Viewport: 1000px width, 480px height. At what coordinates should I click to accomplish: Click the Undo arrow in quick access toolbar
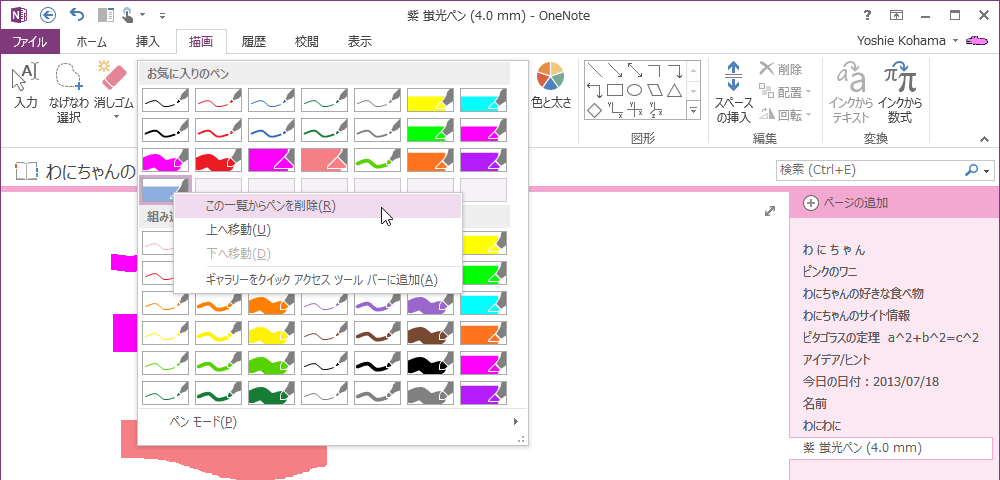(77, 15)
